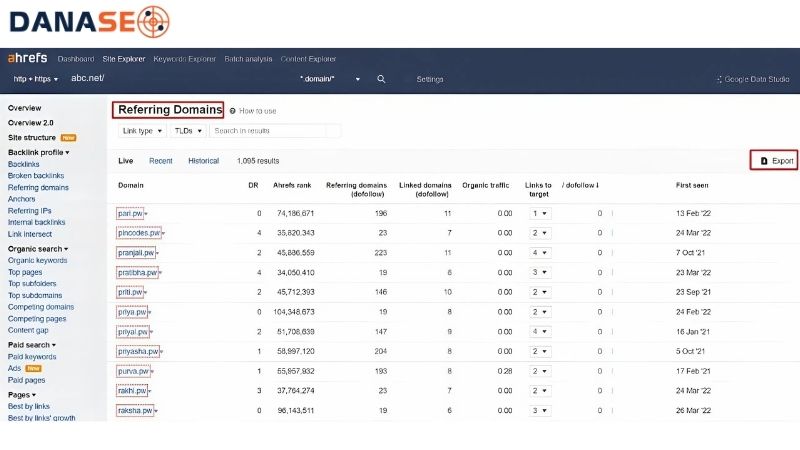Open Keywords Explorer
The height and width of the screenshot is (450, 800).
point(185,59)
